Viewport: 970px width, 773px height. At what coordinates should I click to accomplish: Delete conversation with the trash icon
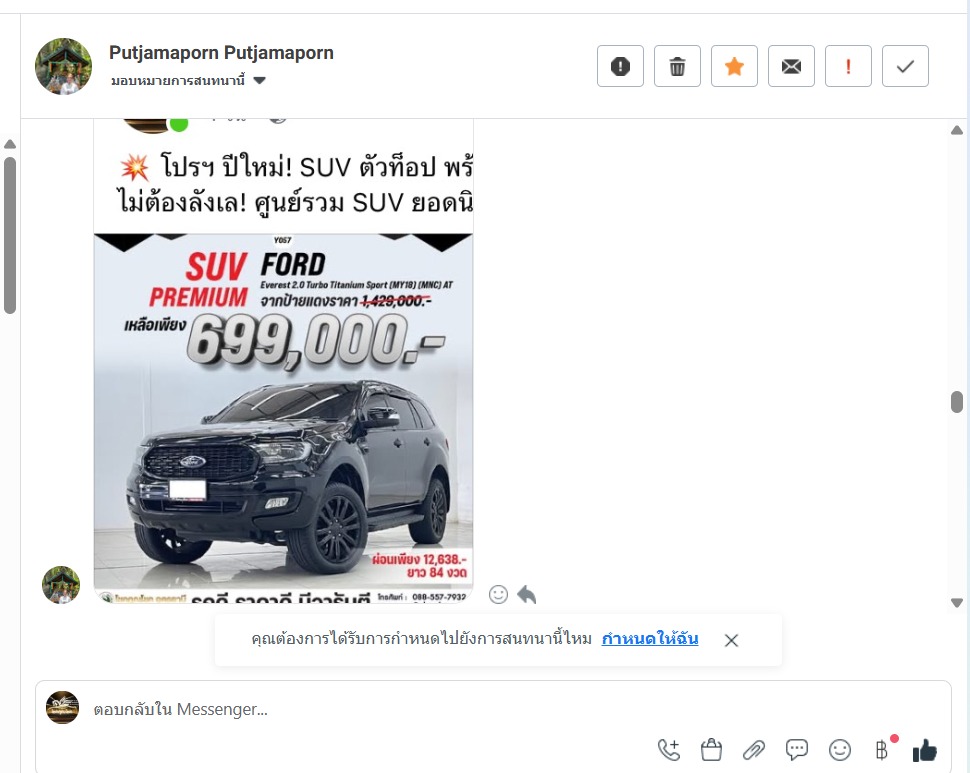tap(677, 66)
